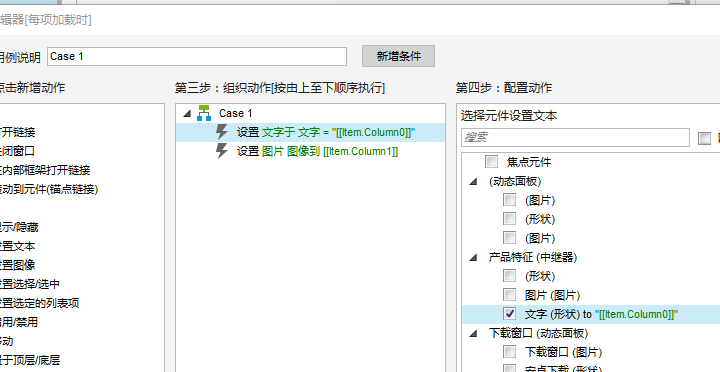
Task: Uncheck the 文字 (形状) checkbox
Action: [x=509, y=314]
